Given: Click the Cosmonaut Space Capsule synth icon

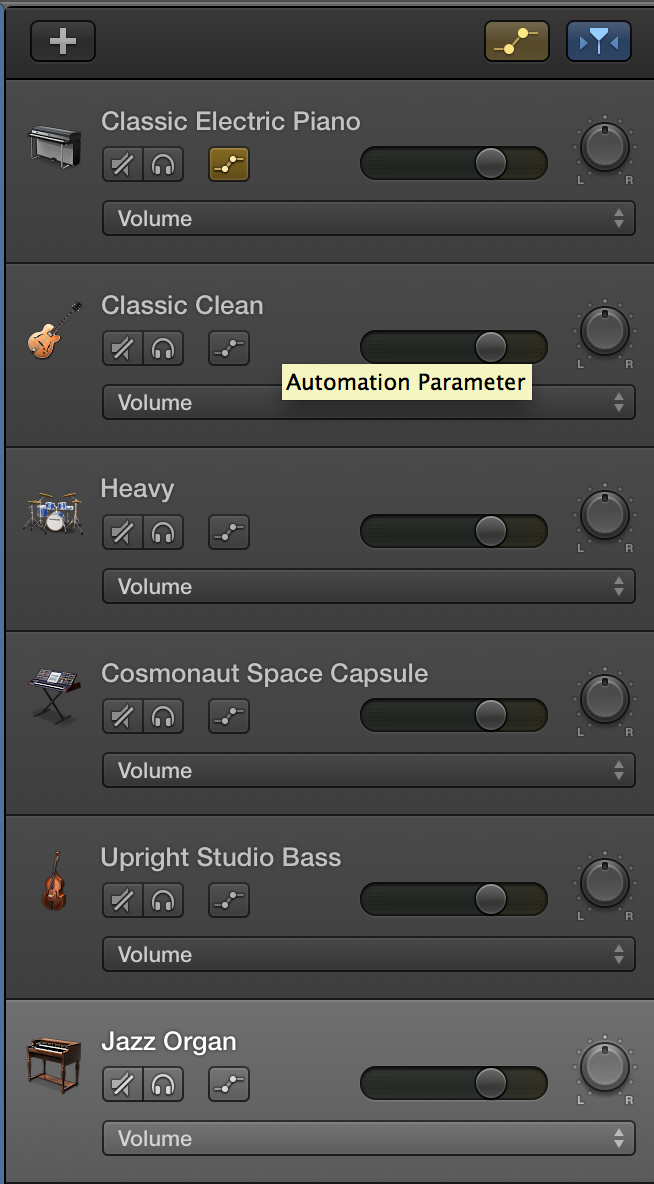Looking at the screenshot, I should 54,696.
